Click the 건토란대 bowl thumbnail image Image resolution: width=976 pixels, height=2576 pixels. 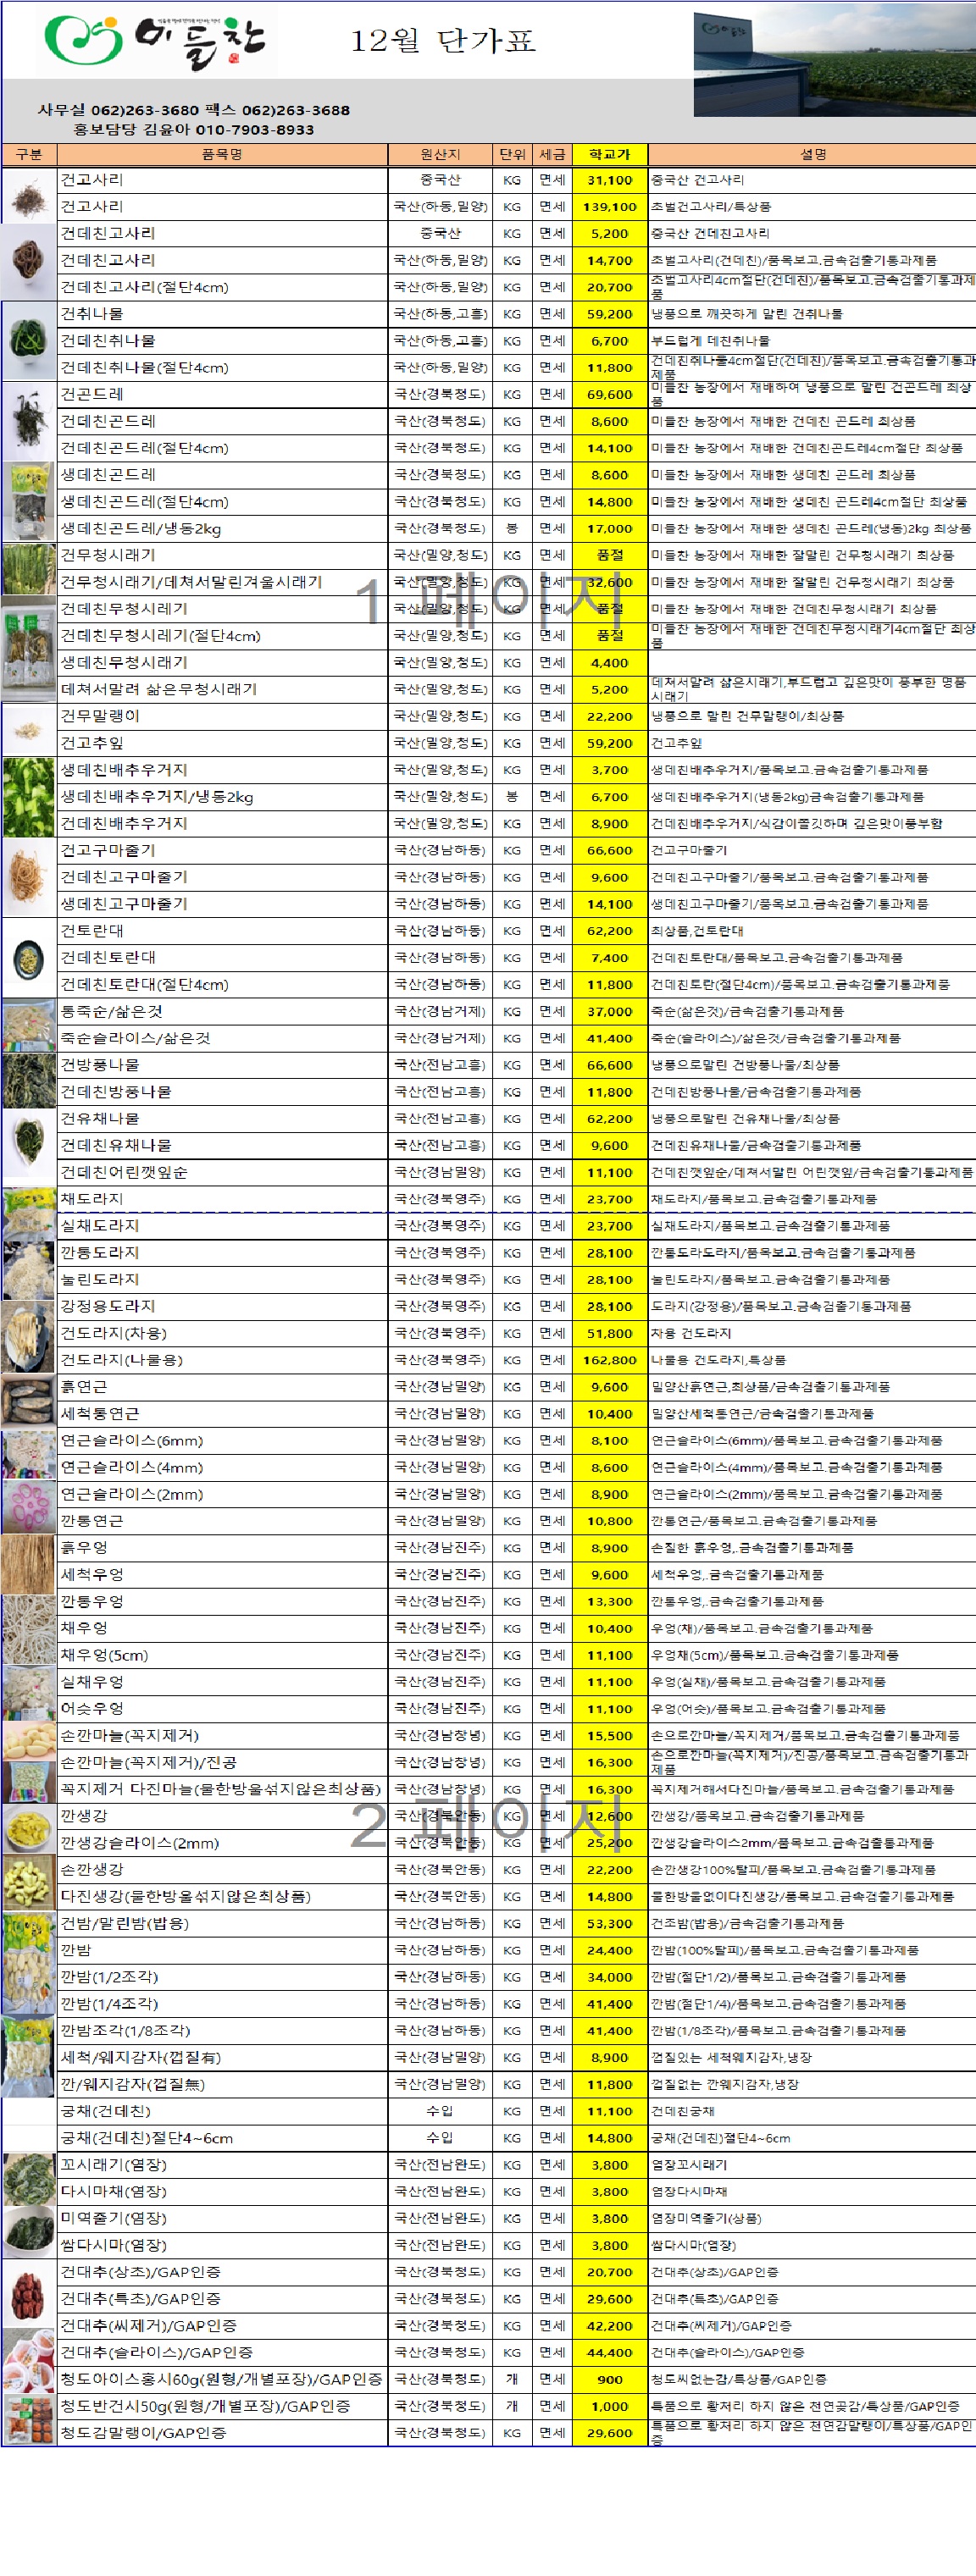click(28, 958)
